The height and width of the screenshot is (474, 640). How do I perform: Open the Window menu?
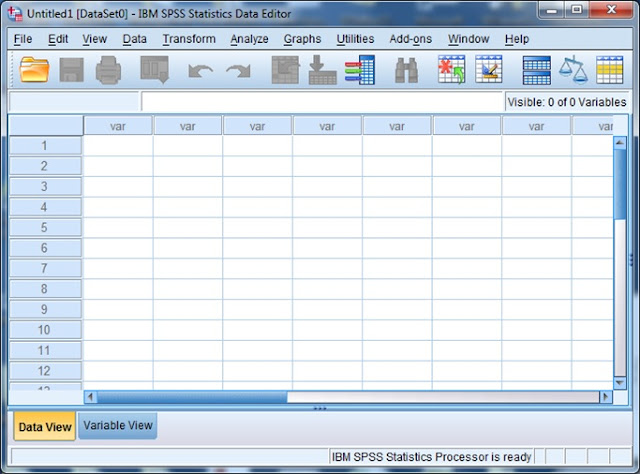coord(469,39)
